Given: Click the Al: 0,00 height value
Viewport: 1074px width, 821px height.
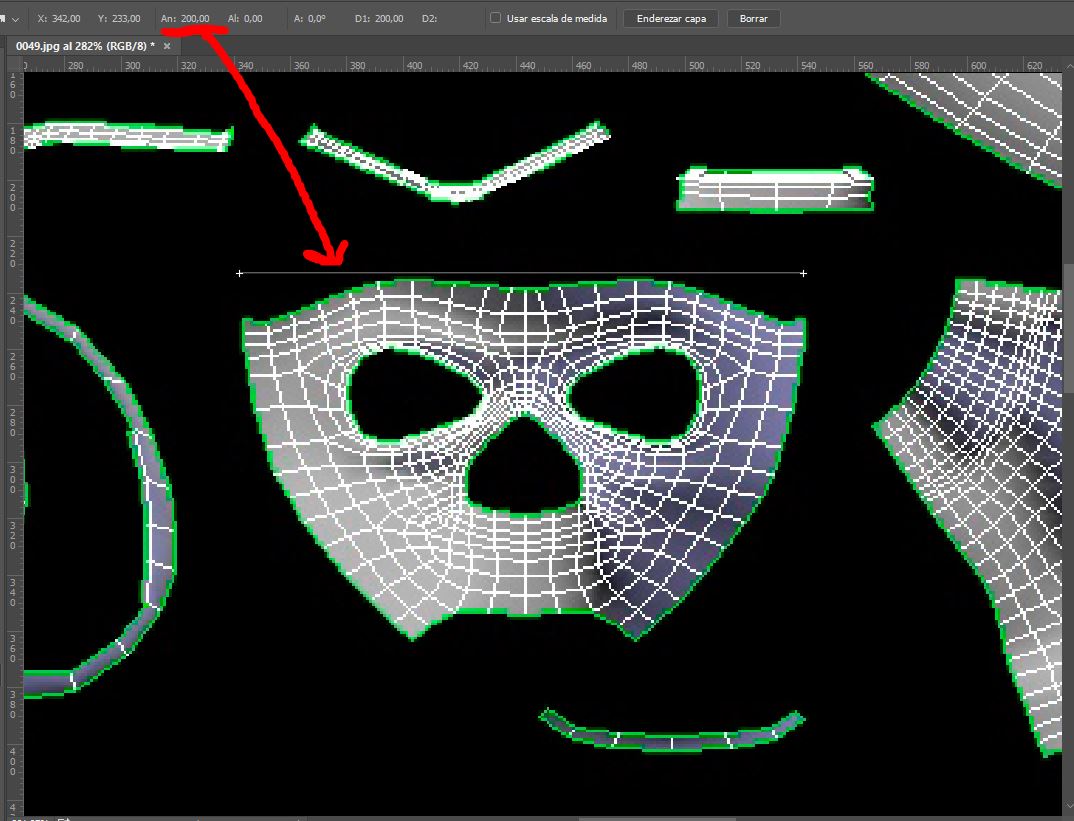Looking at the screenshot, I should click(246, 18).
